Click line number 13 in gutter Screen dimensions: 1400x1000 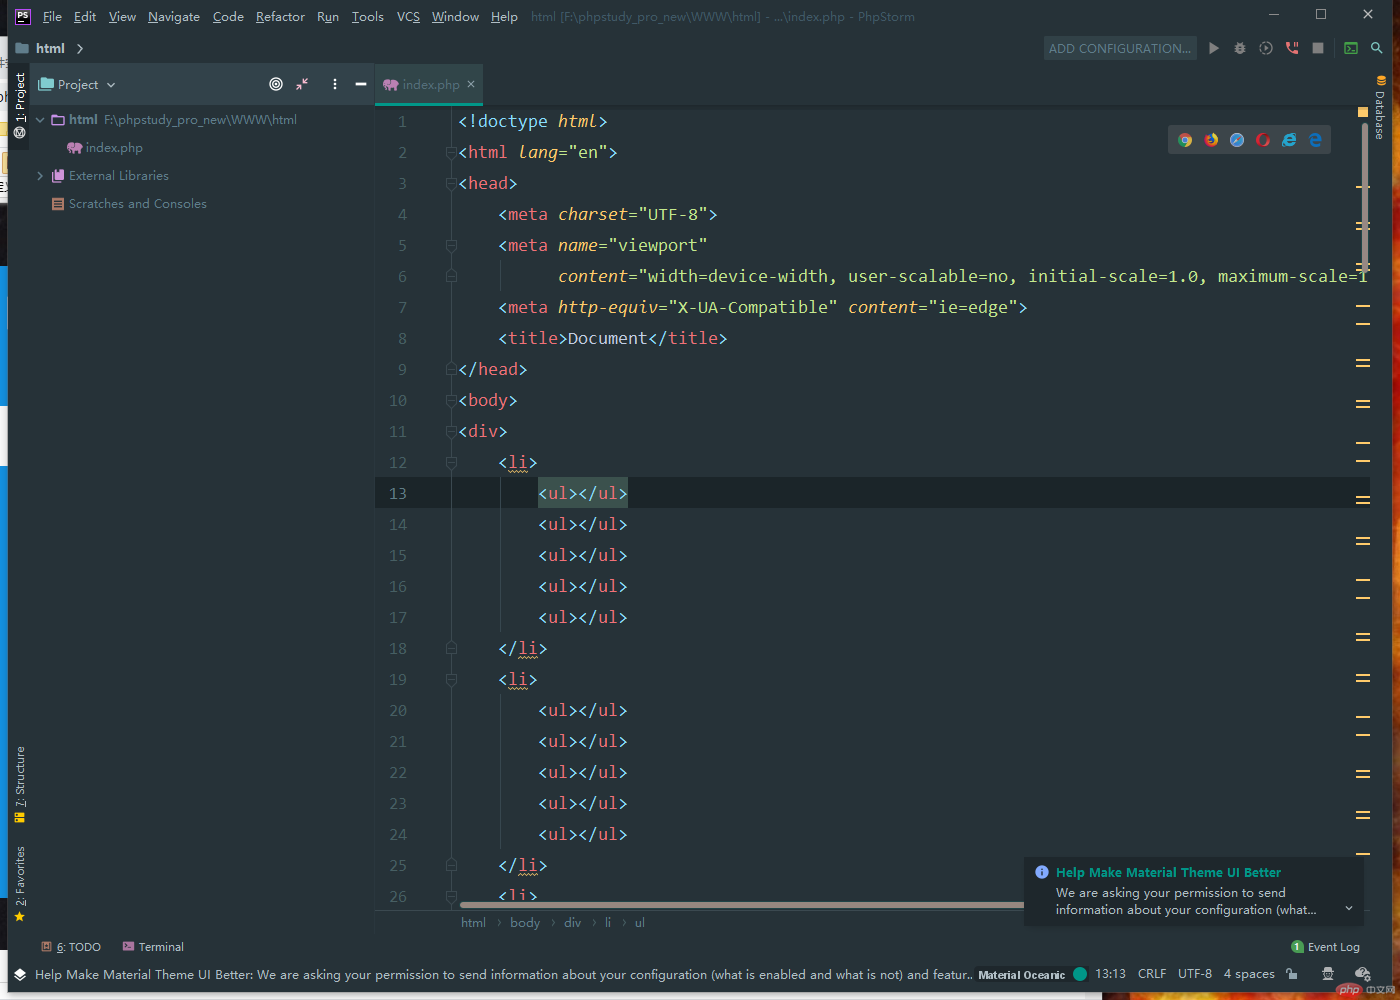point(398,493)
